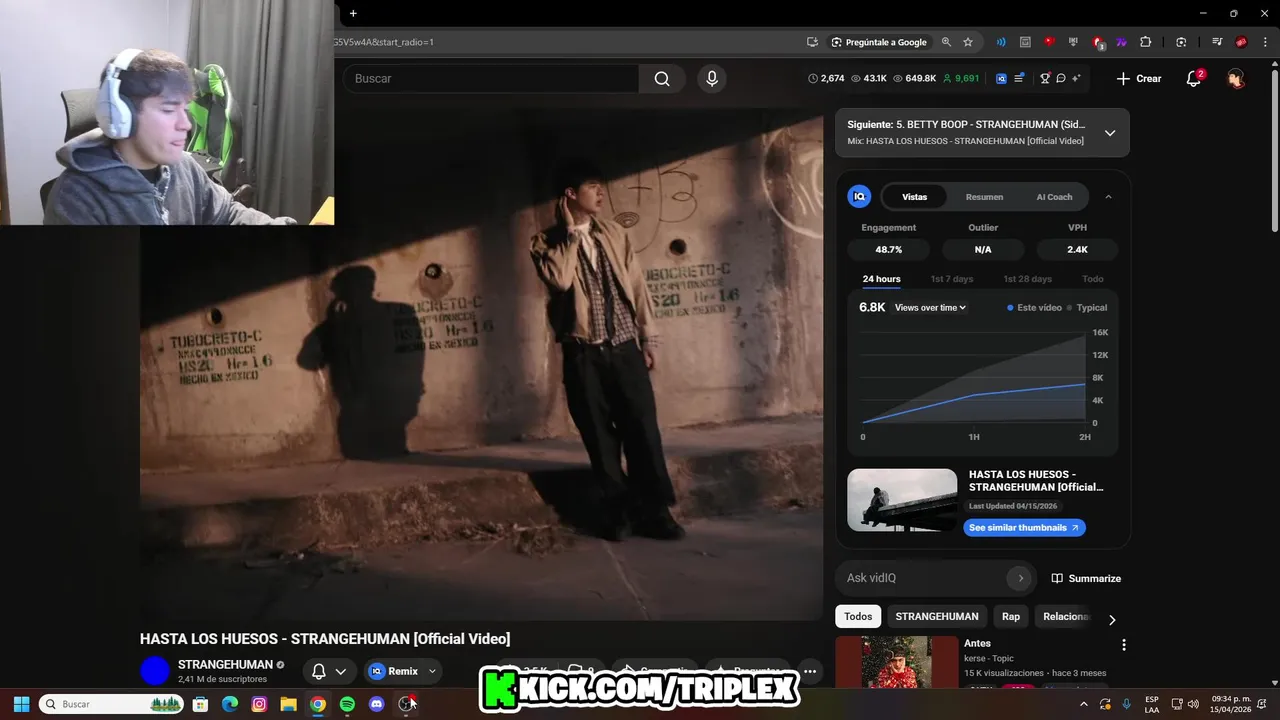Open the YouTube account avatar menu
Viewport: 1280px width, 720px height.
click(1236, 78)
